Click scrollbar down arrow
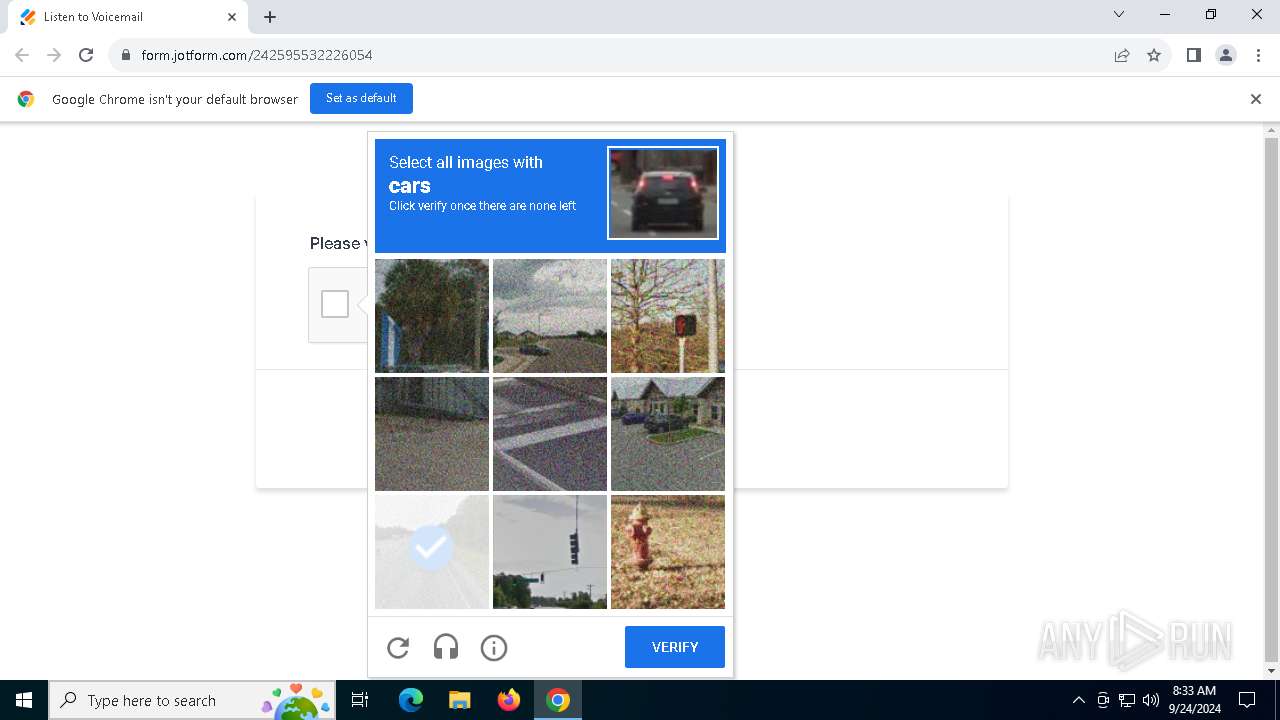 pos(1272,670)
